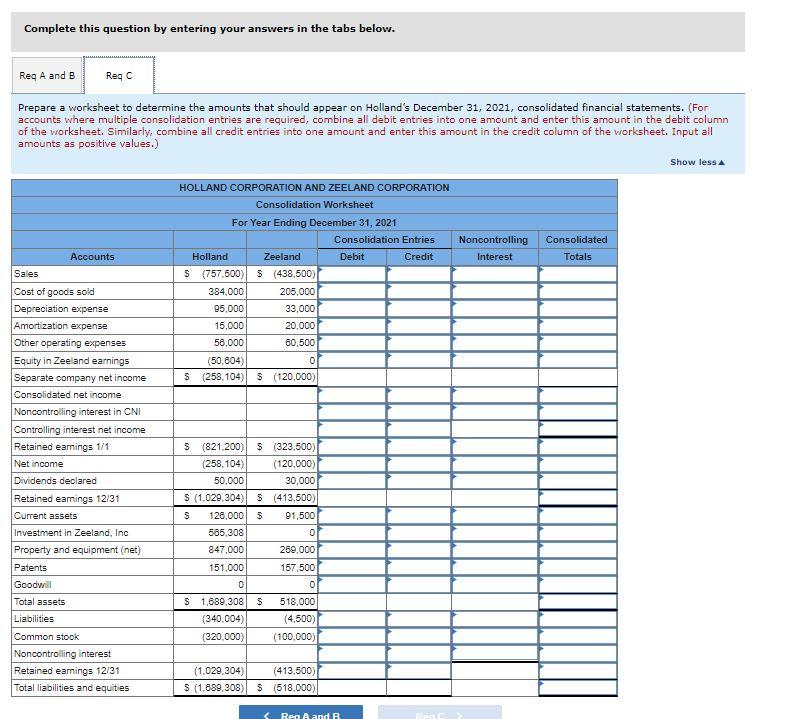Screen dimensions: 787x719
Task: Go back using Req A and B button
Action: click(301, 712)
